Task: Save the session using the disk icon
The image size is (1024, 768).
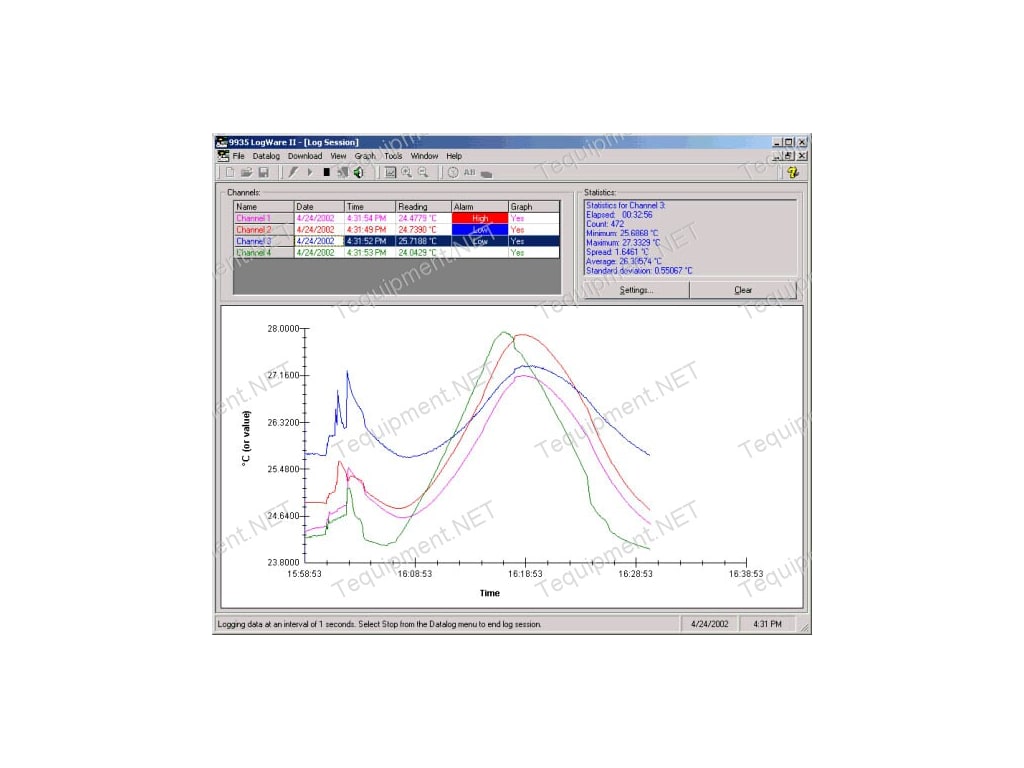Action: tap(264, 171)
